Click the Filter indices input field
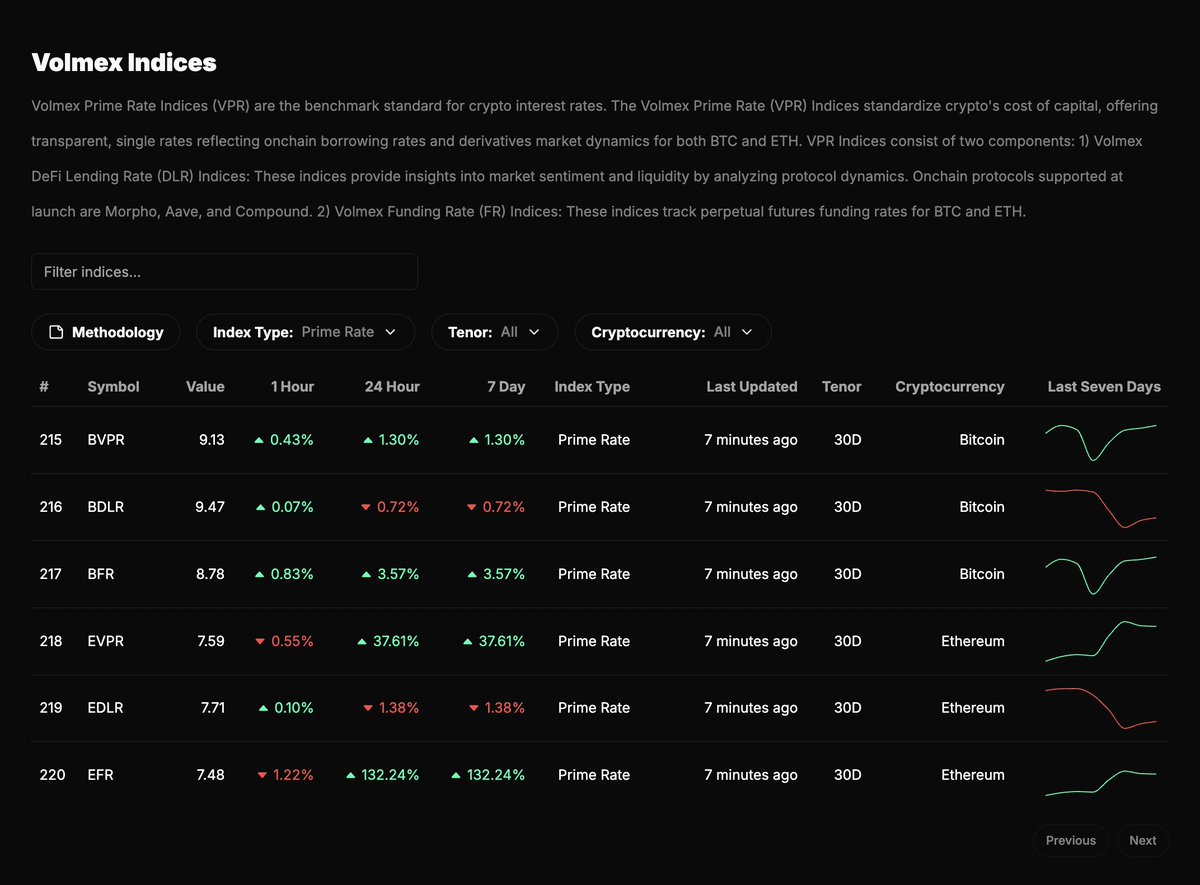 click(x=224, y=272)
